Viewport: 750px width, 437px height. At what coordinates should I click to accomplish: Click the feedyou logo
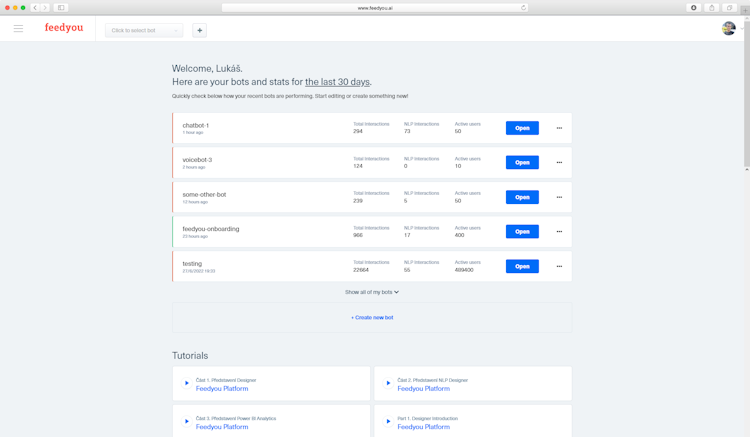(x=64, y=28)
